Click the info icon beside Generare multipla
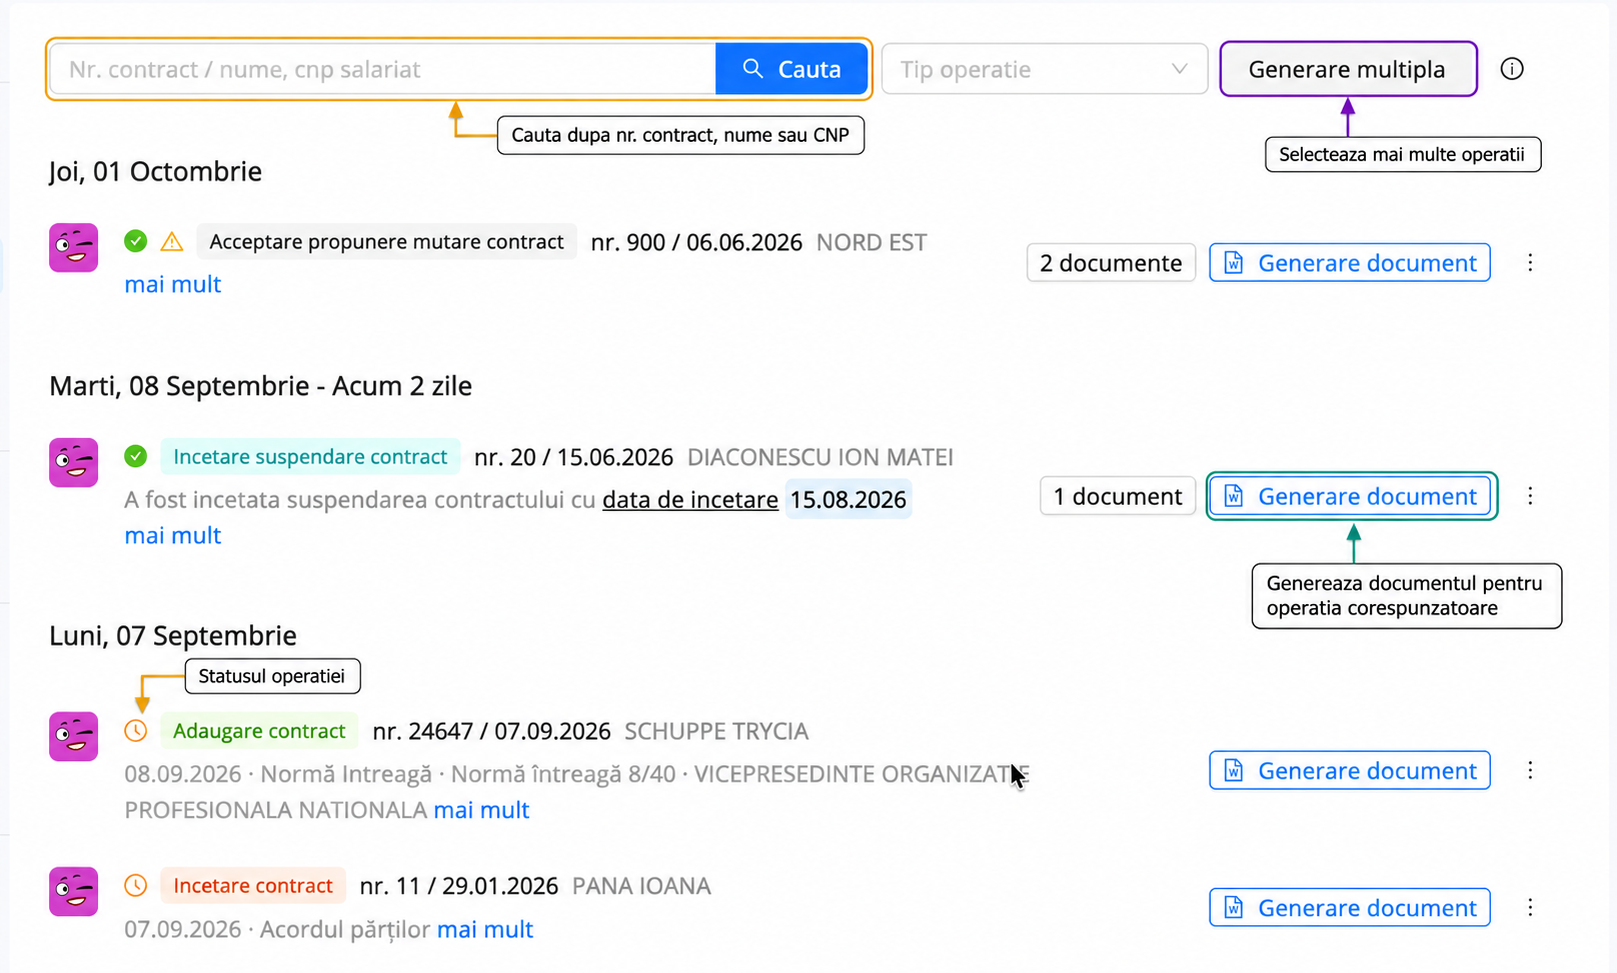This screenshot has width=1617, height=973. tap(1512, 69)
